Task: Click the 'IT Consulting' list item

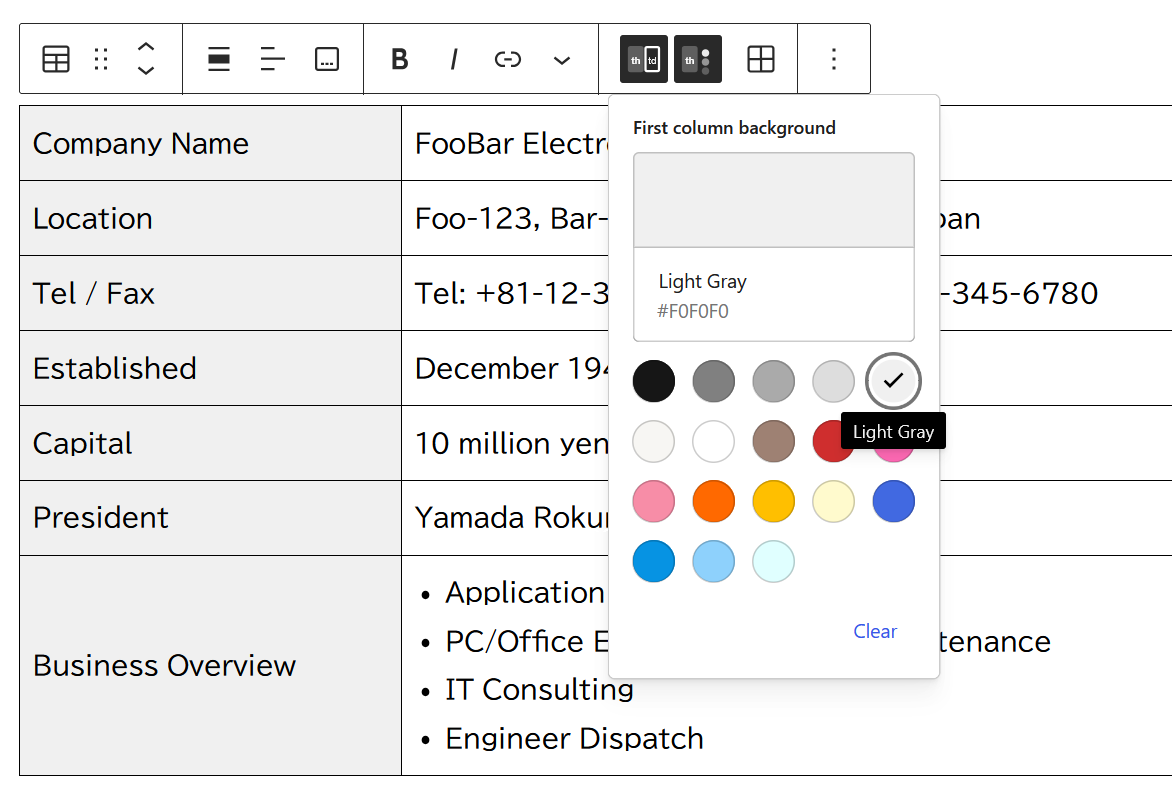Action: [x=539, y=690]
